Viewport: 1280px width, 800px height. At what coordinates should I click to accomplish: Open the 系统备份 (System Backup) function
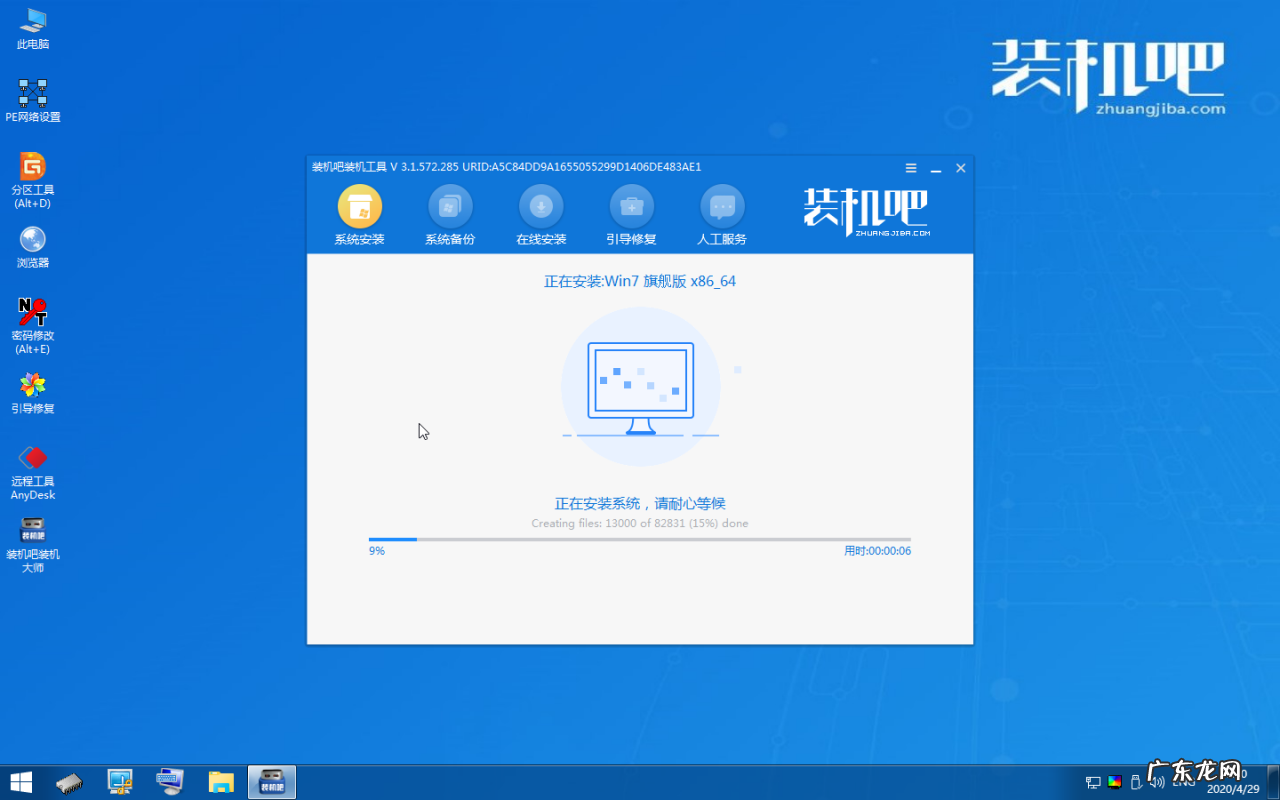point(450,213)
